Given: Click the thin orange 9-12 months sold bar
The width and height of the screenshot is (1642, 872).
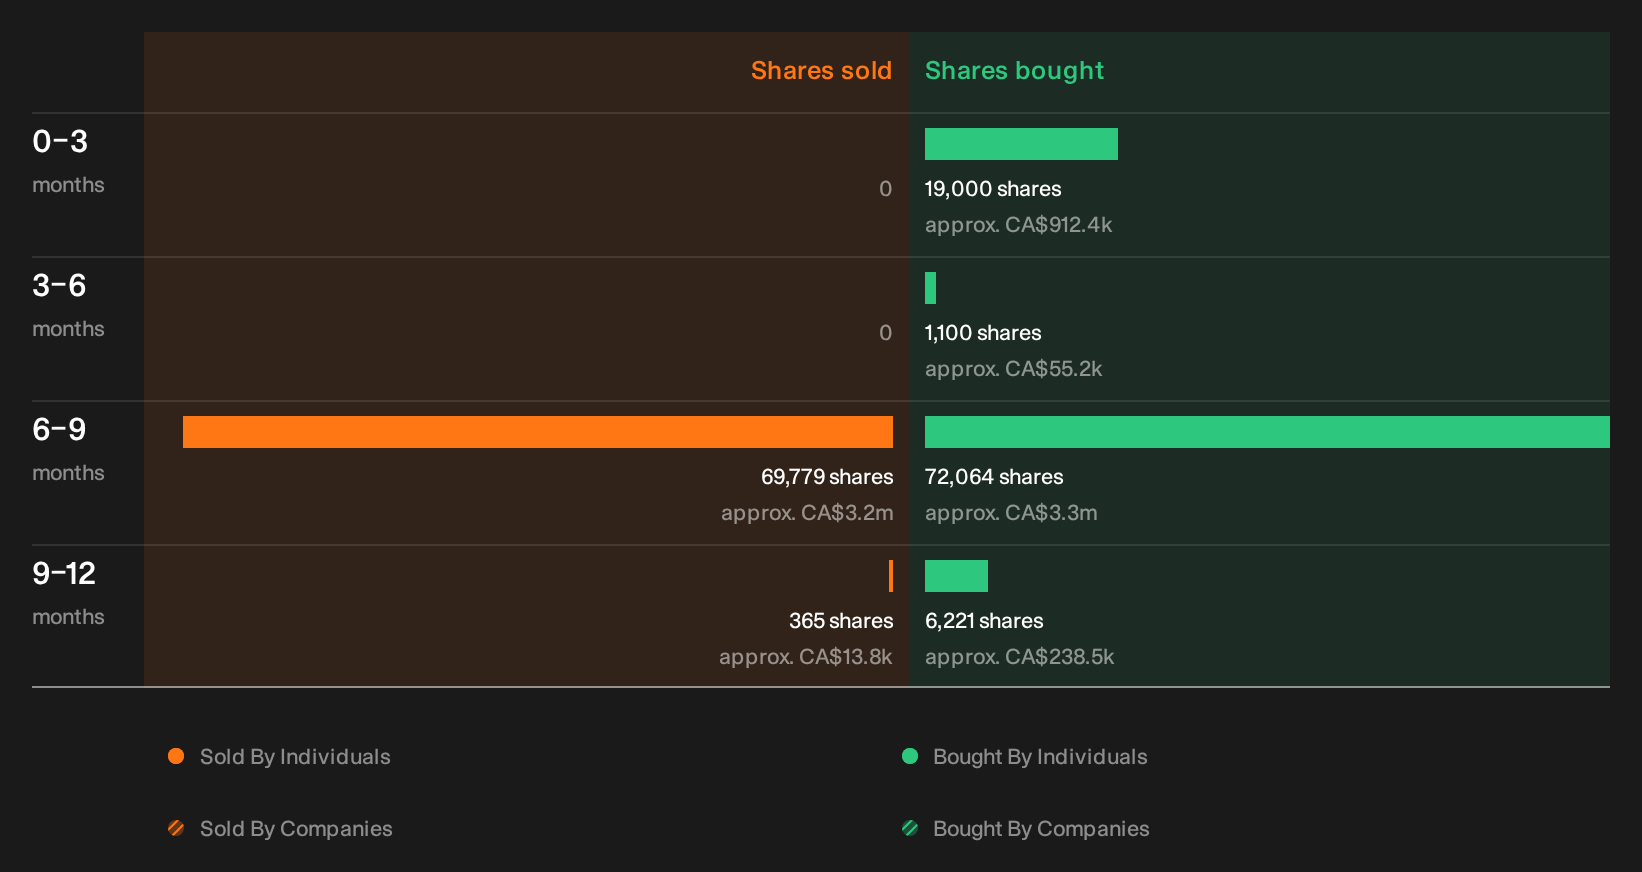Looking at the screenshot, I should tap(891, 576).
